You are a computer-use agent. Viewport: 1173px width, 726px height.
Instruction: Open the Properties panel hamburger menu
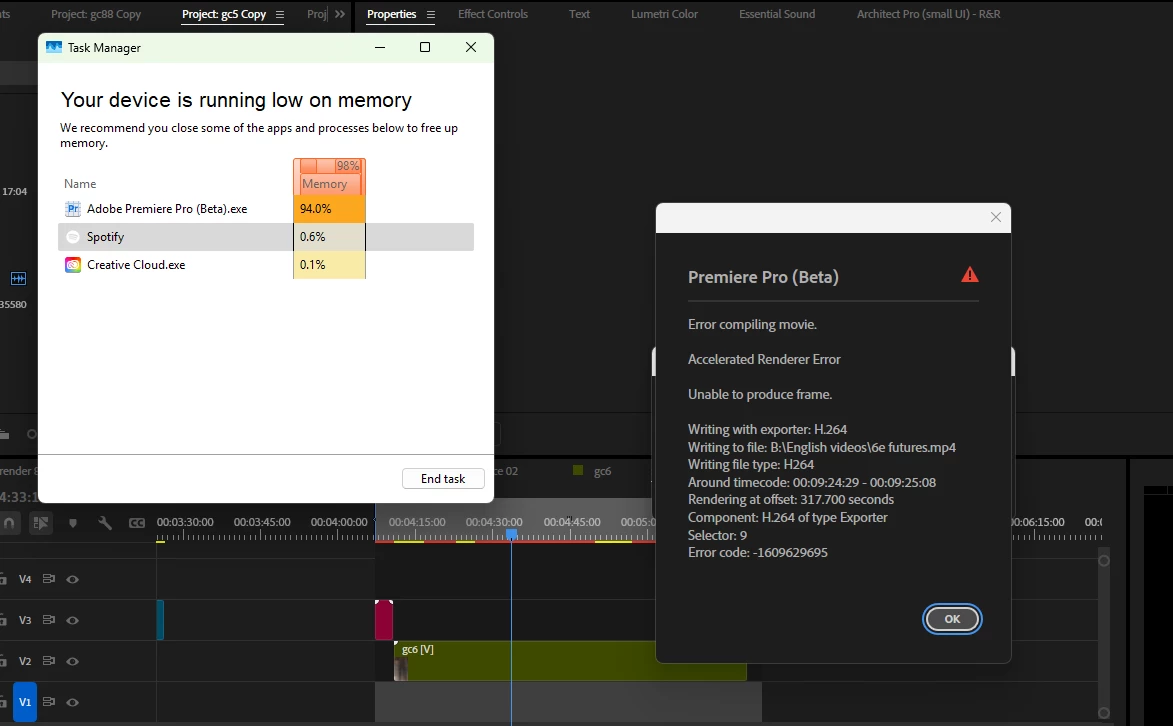[430, 14]
